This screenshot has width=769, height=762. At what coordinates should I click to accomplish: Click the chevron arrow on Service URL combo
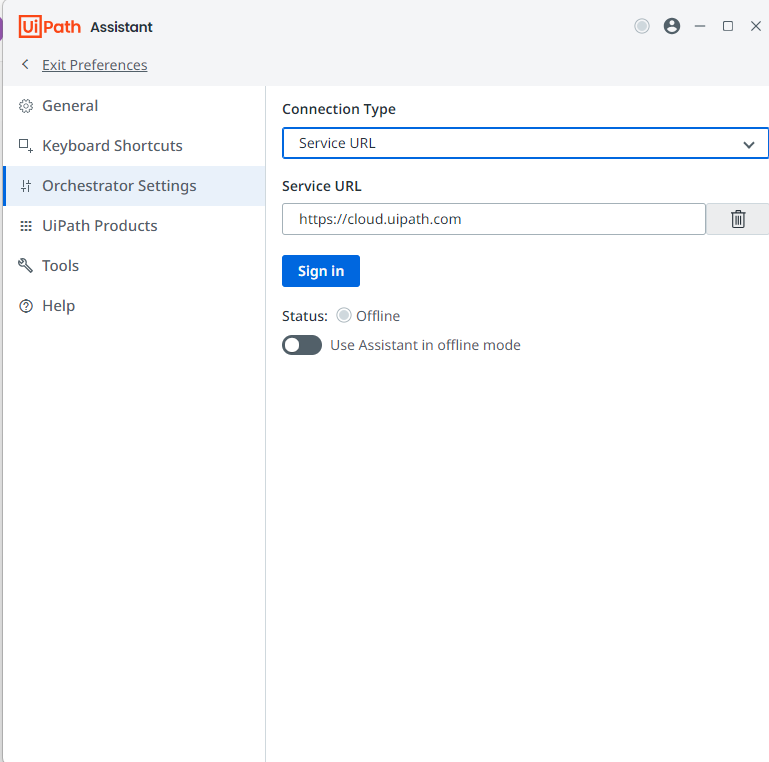pyautogui.click(x=748, y=145)
